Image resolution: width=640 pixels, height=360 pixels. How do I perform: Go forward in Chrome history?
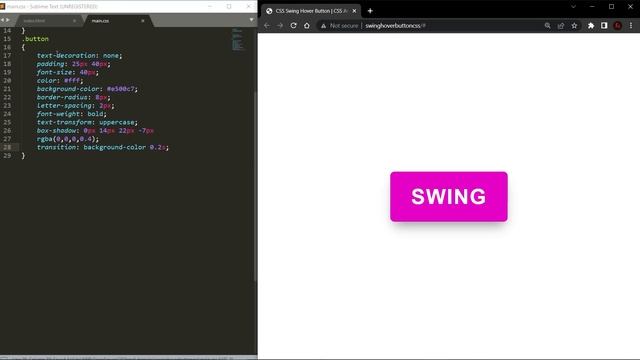(x=280, y=25)
